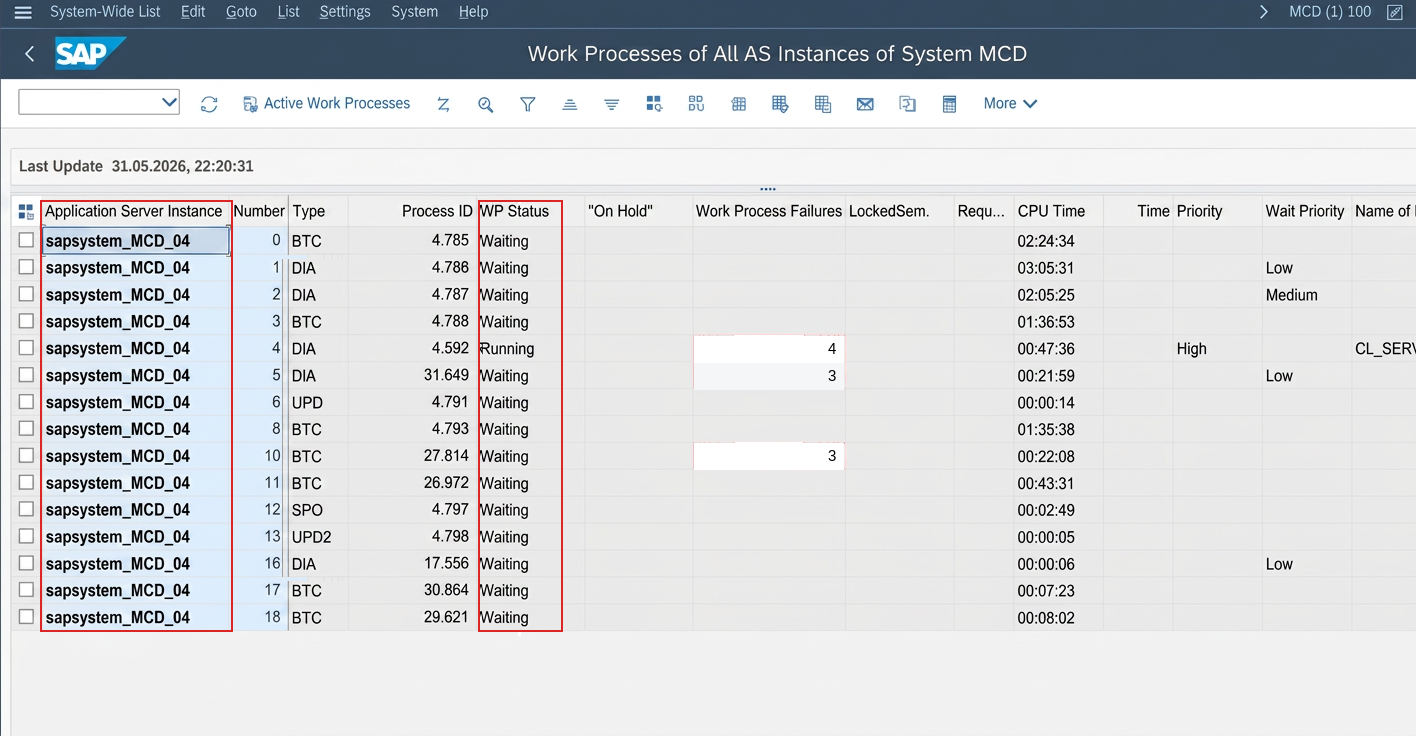Open the List menu

[x=288, y=12]
